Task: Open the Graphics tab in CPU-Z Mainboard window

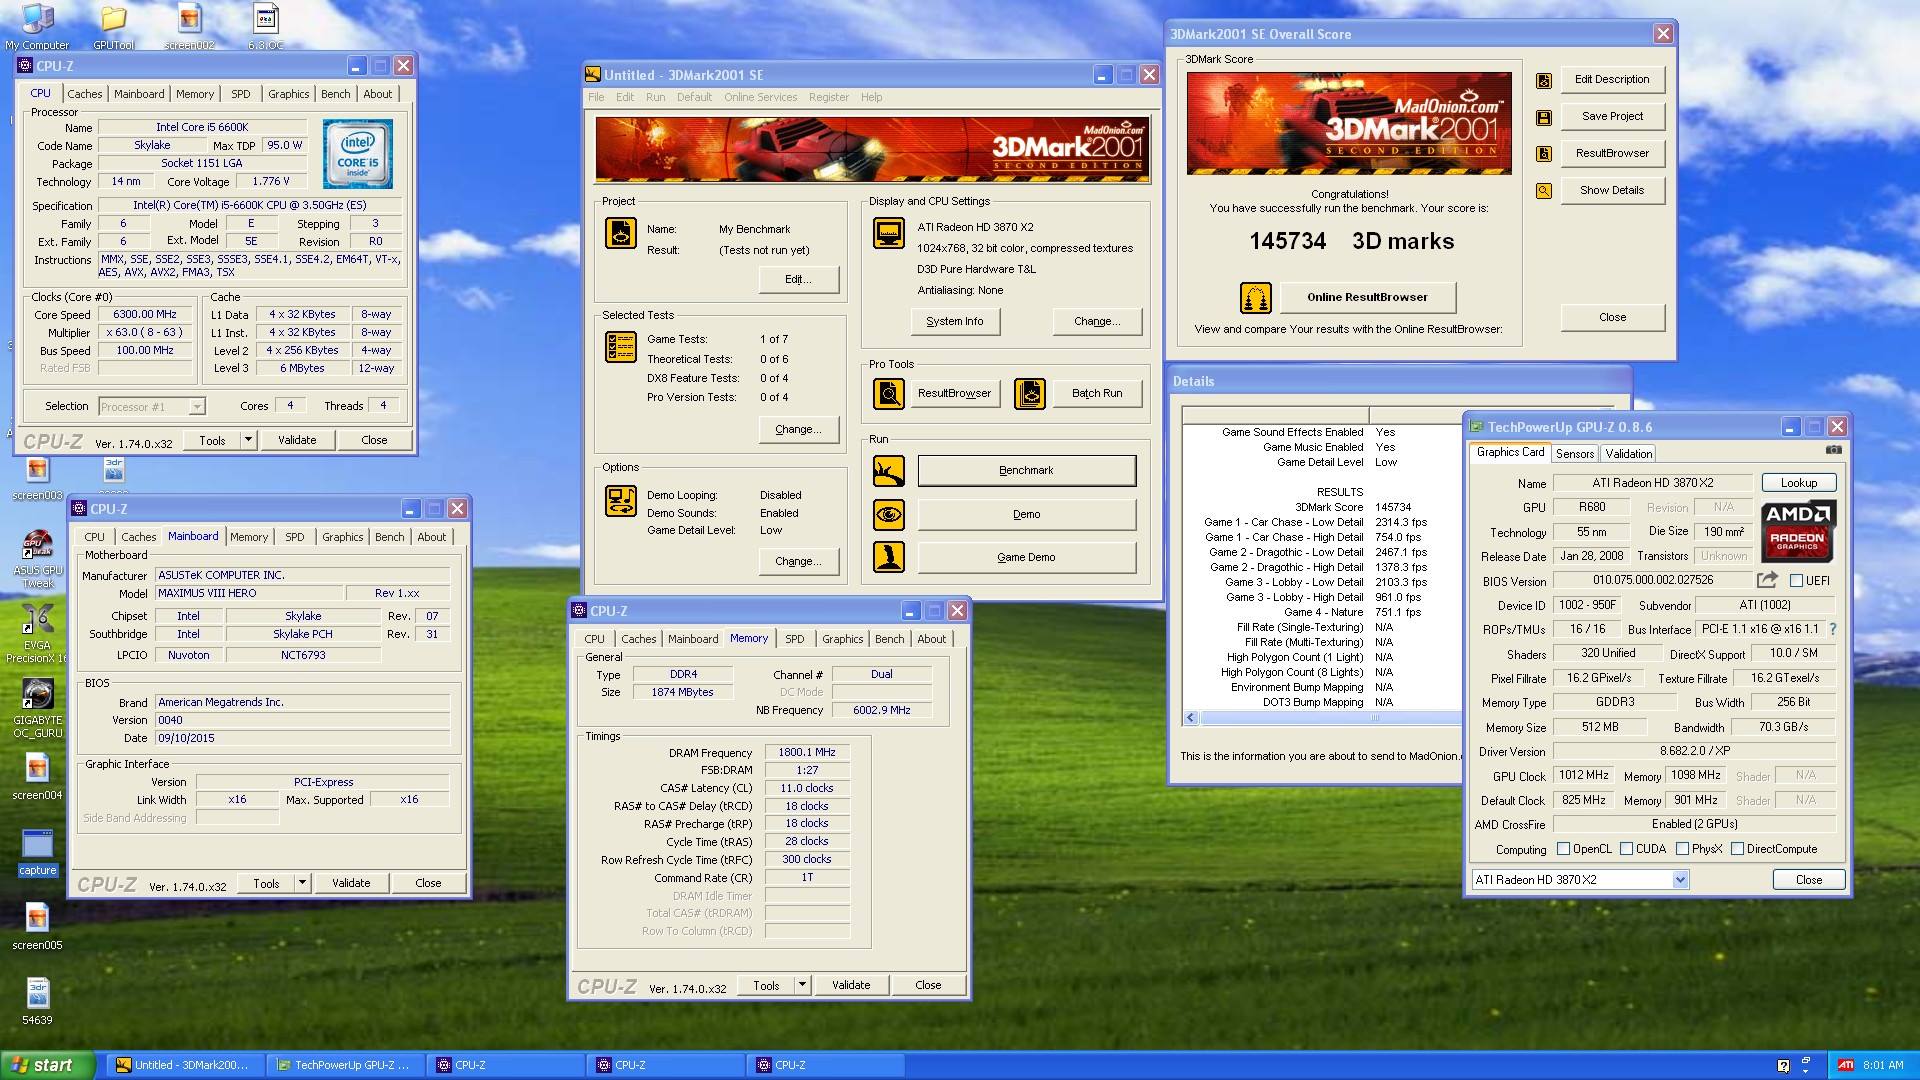Action: click(343, 537)
